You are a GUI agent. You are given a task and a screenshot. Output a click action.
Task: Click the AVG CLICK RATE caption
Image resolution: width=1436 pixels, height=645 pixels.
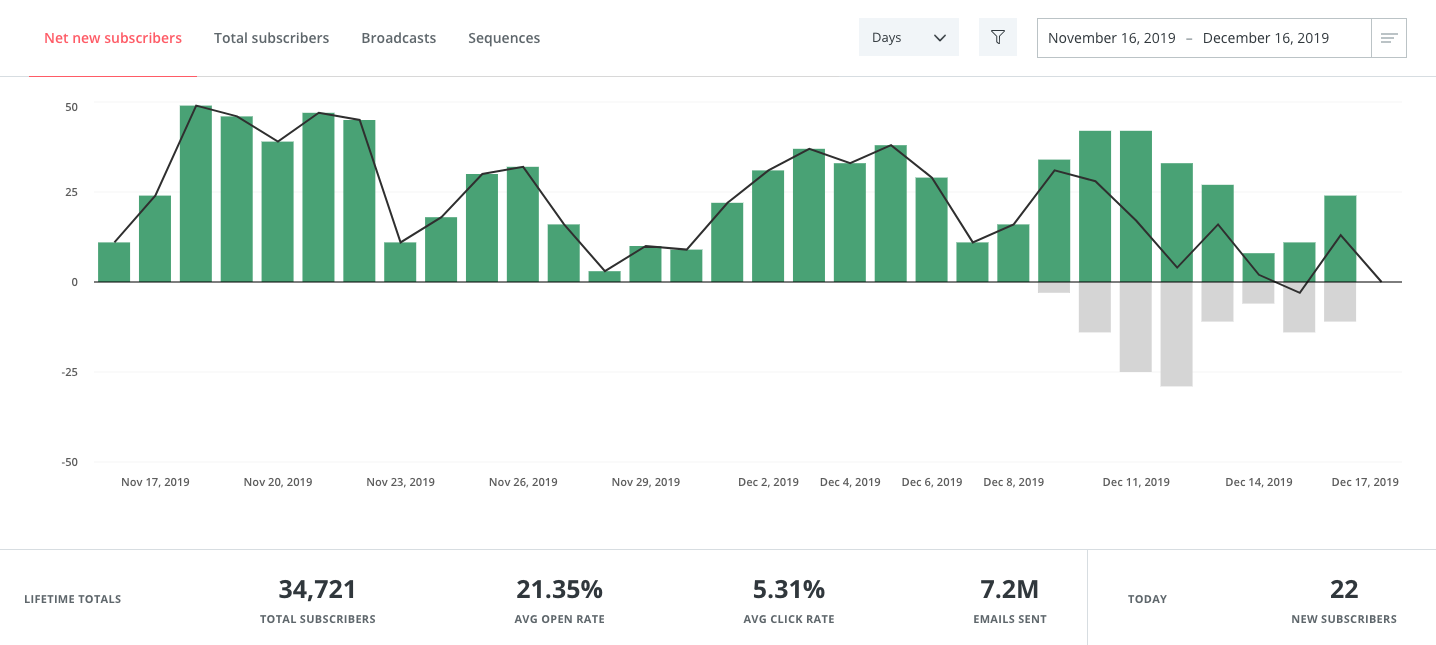(788, 620)
